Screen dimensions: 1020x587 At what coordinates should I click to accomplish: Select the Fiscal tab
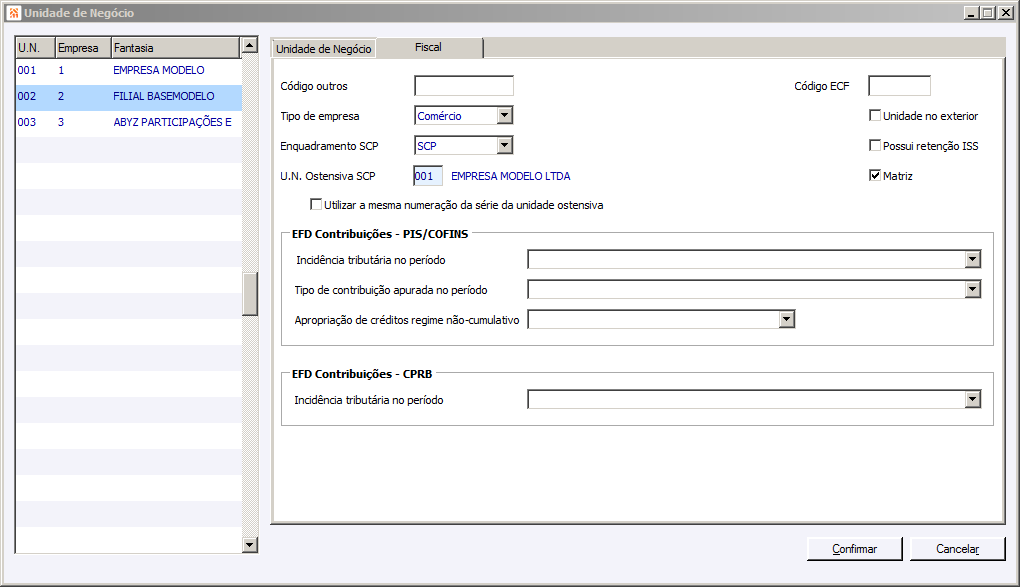coord(429,47)
